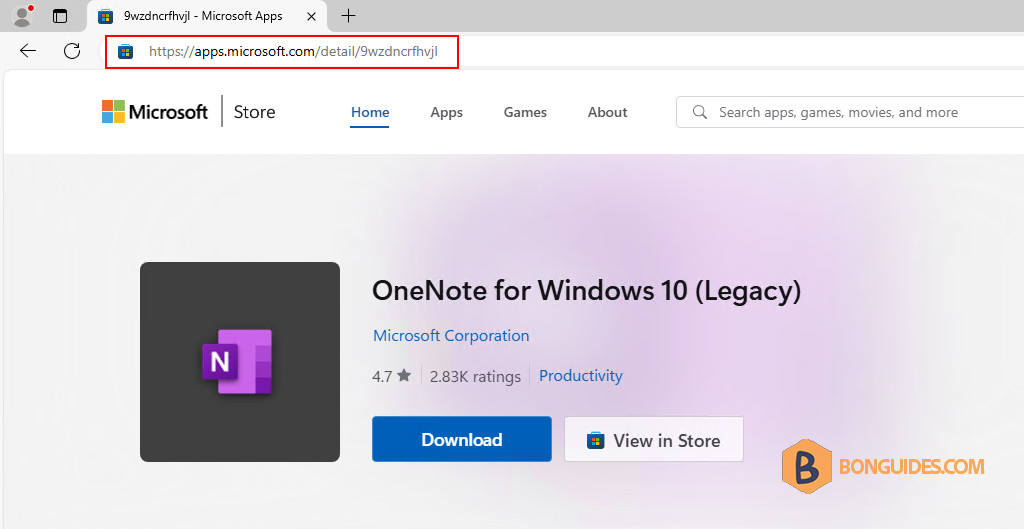Open the Microsoft Corporation publisher link

point(451,336)
